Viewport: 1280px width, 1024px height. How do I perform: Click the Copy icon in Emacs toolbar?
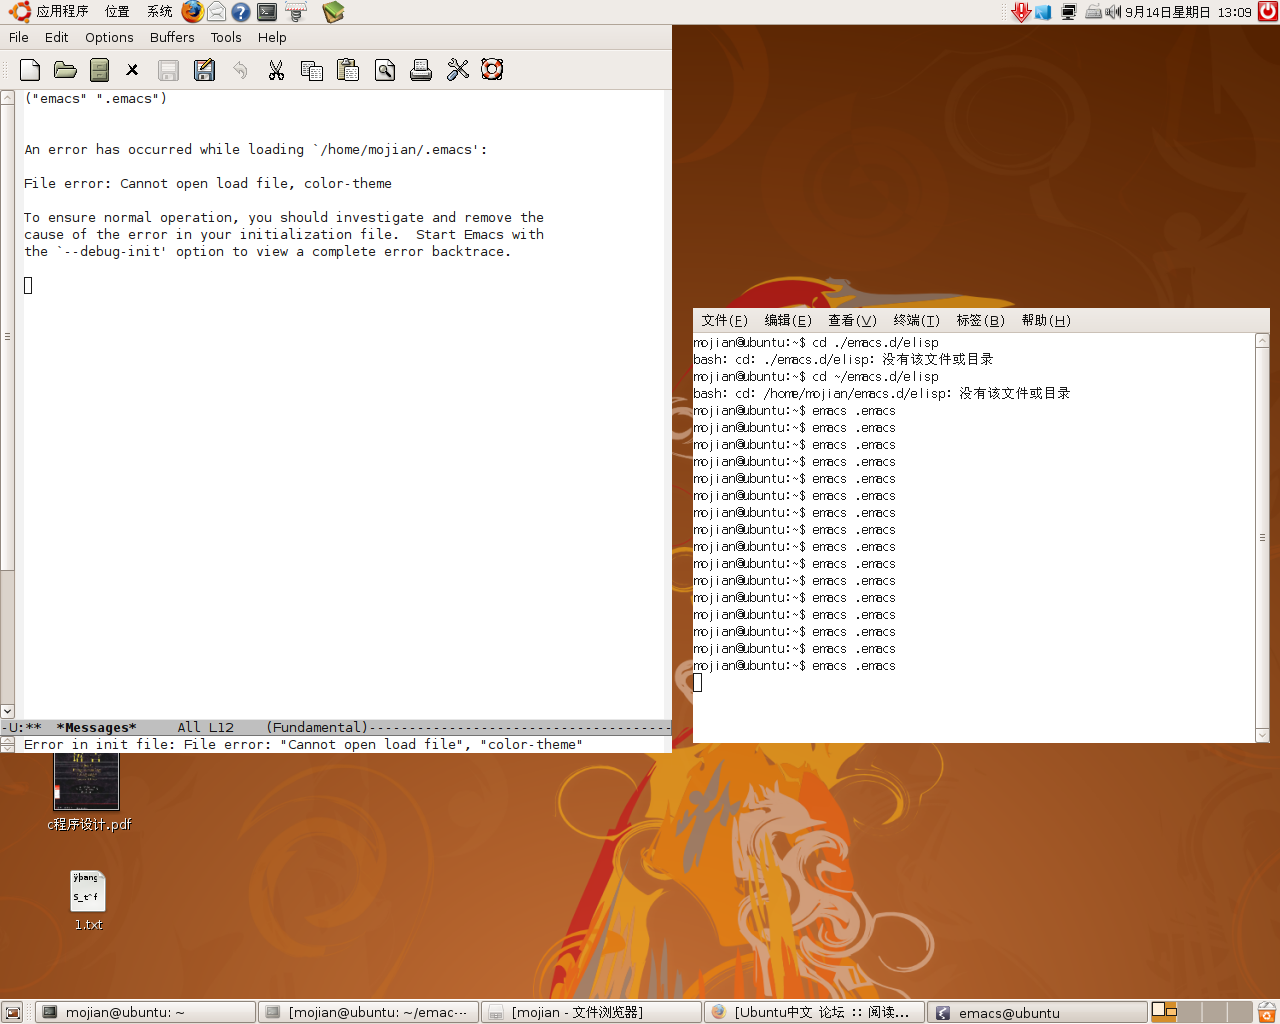click(x=312, y=70)
